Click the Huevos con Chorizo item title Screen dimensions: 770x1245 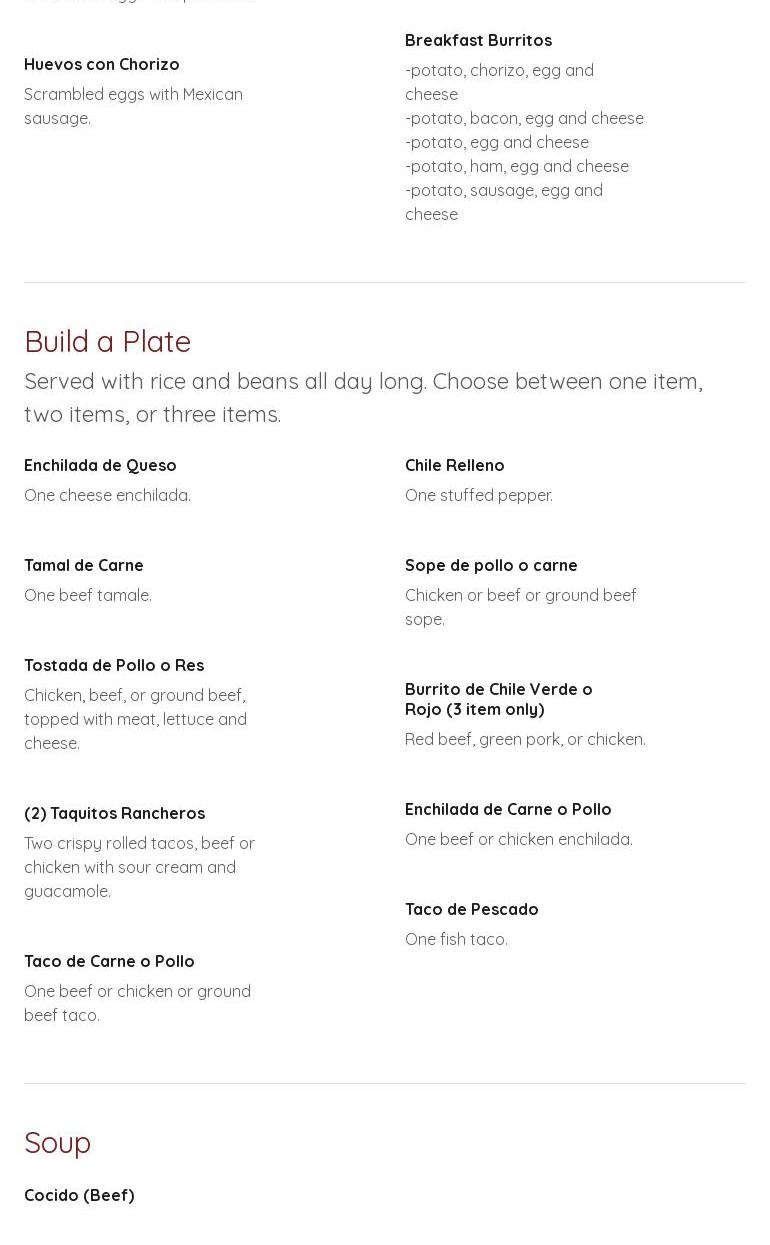coord(102,64)
